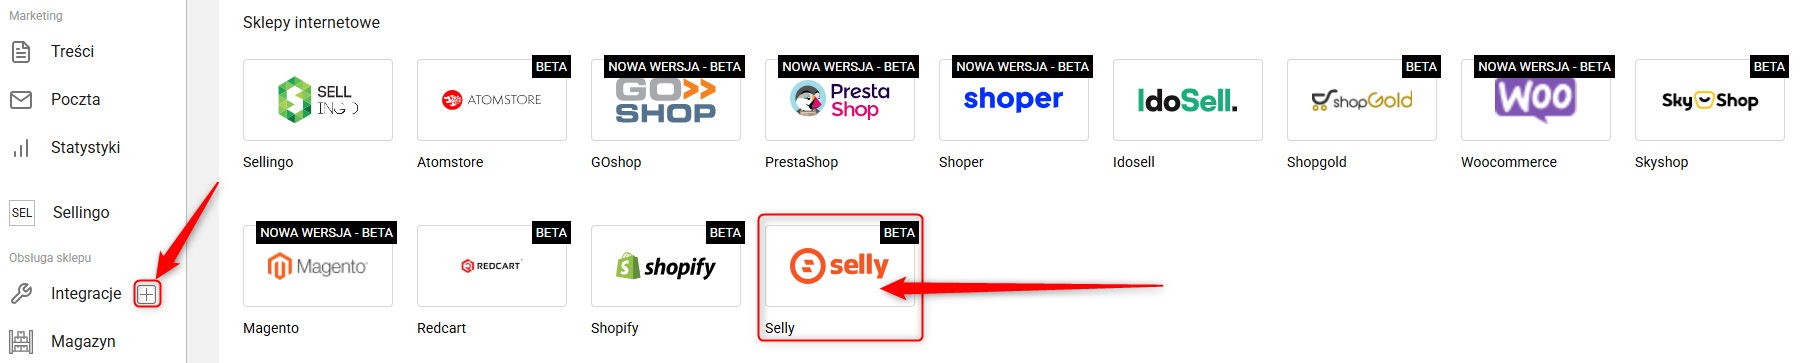Open the Statystyki bar chart icon

[x=21, y=148]
